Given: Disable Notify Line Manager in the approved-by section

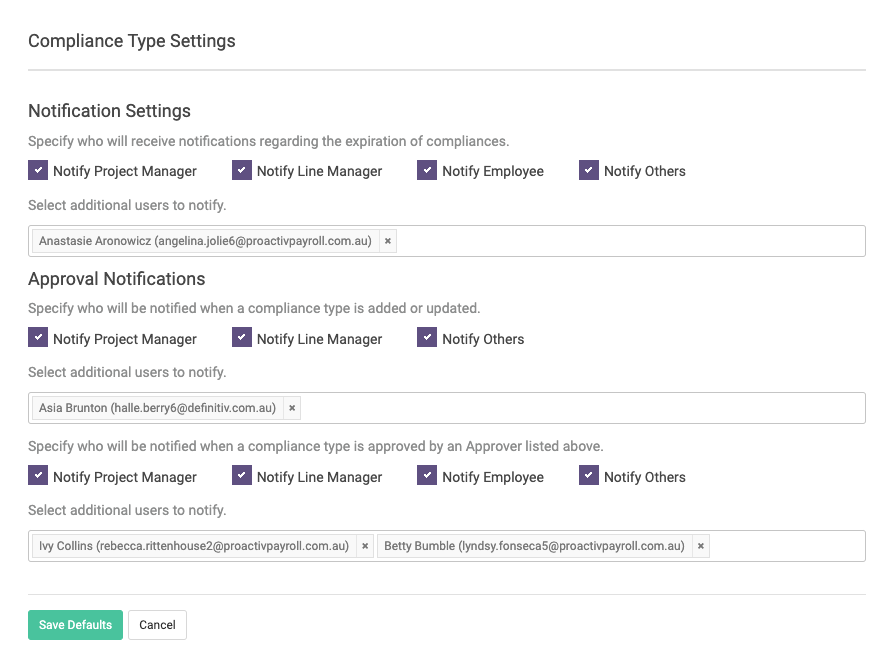Looking at the screenshot, I should pyautogui.click(x=241, y=476).
